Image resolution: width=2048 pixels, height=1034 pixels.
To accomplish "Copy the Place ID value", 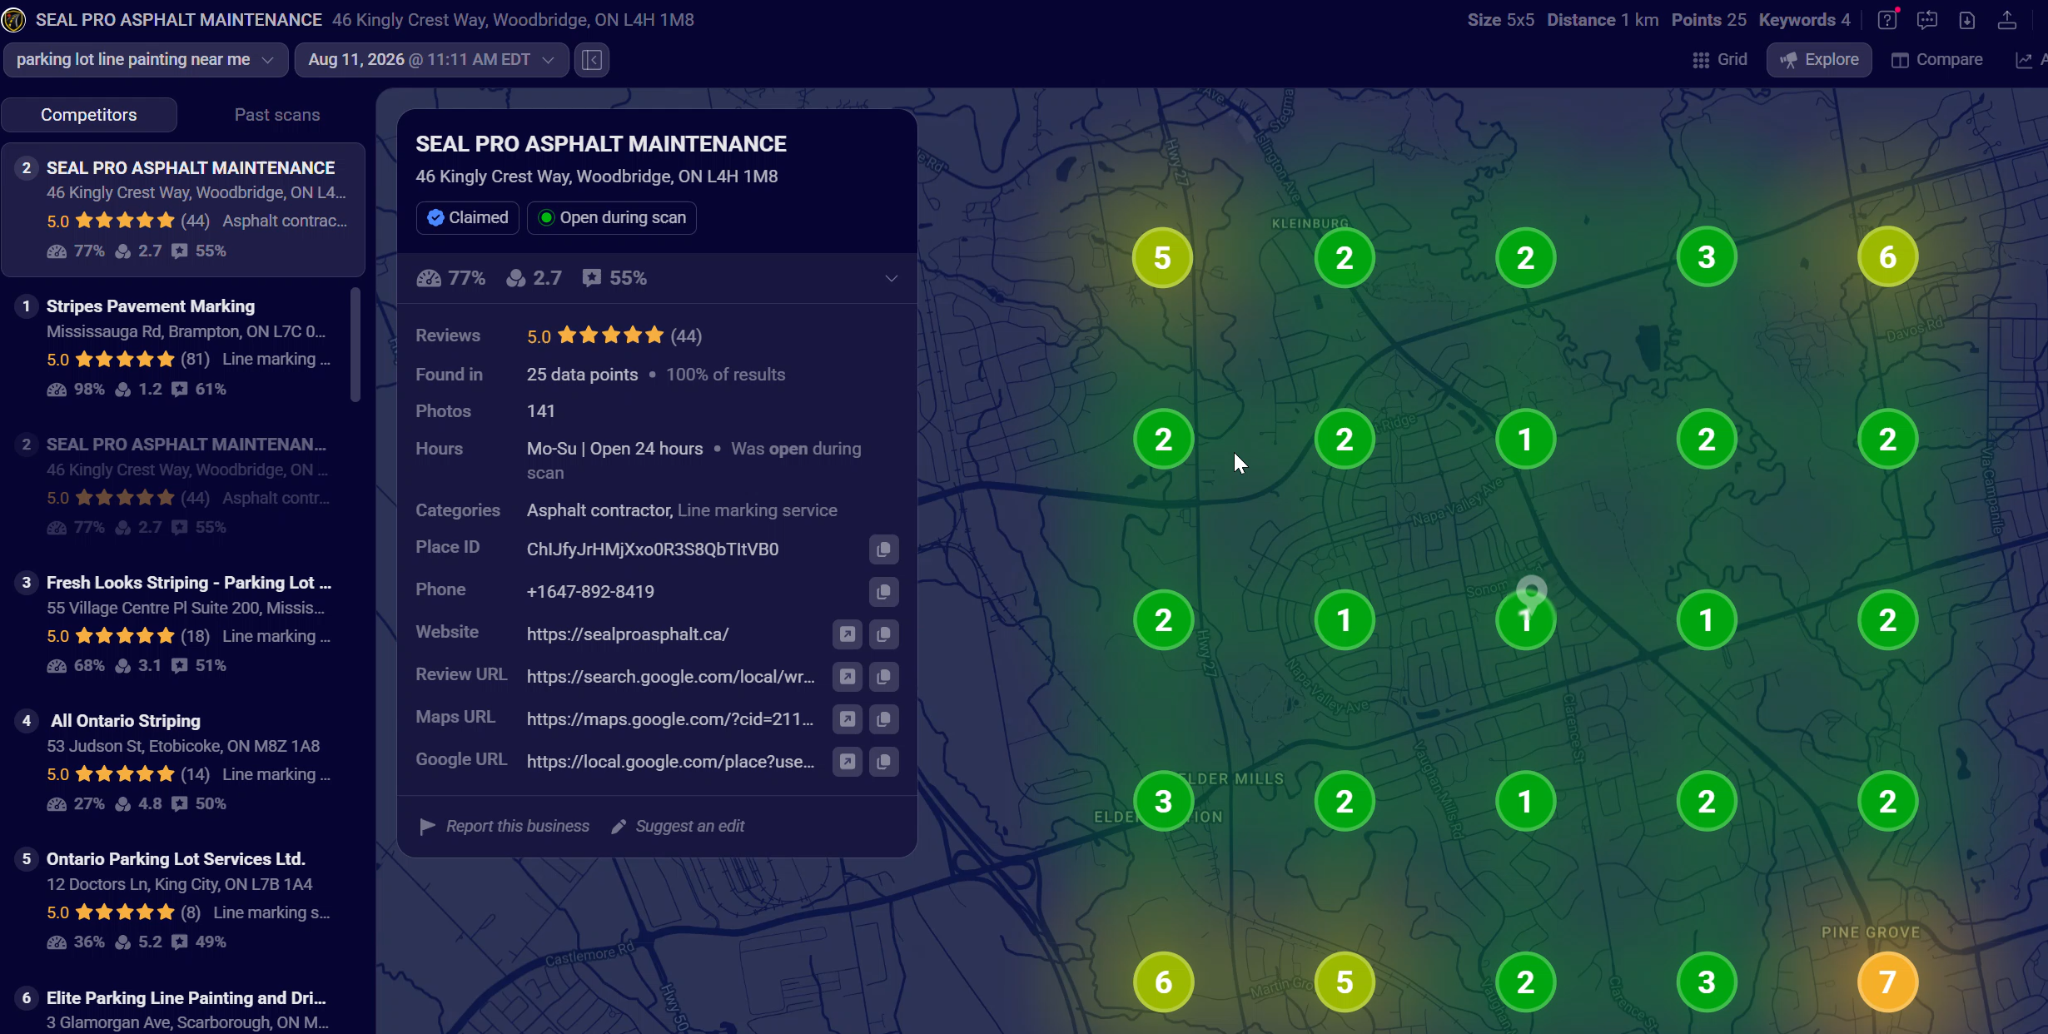I will pyautogui.click(x=883, y=549).
